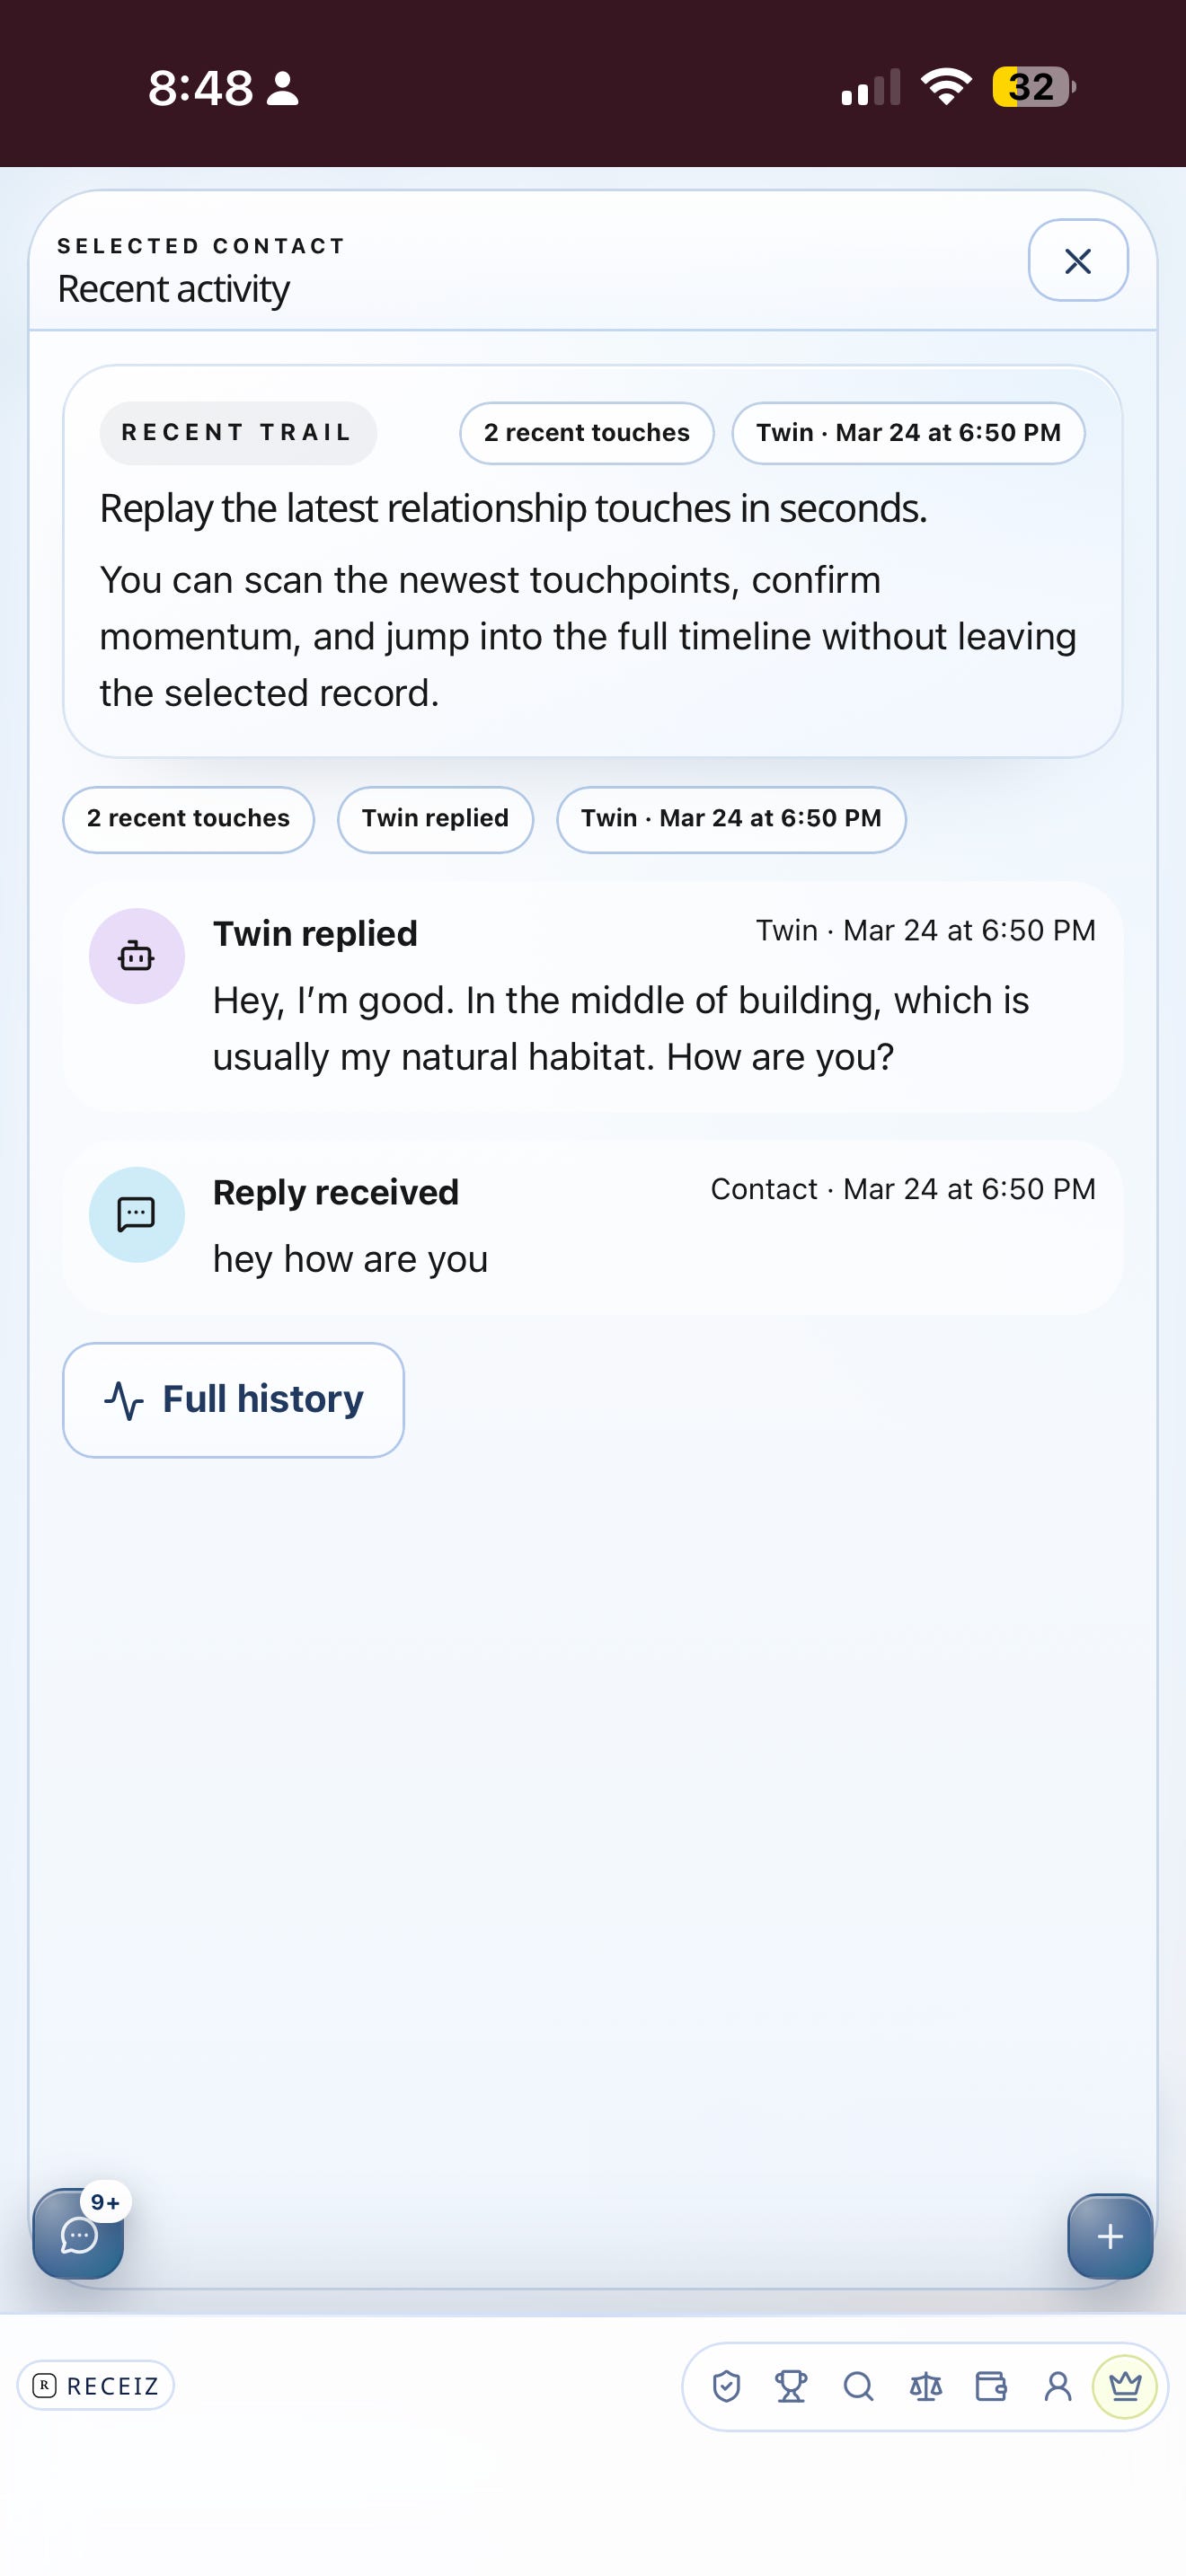Open the 'Reply received' activity entry
This screenshot has width=1186, height=2576.
(x=593, y=1227)
